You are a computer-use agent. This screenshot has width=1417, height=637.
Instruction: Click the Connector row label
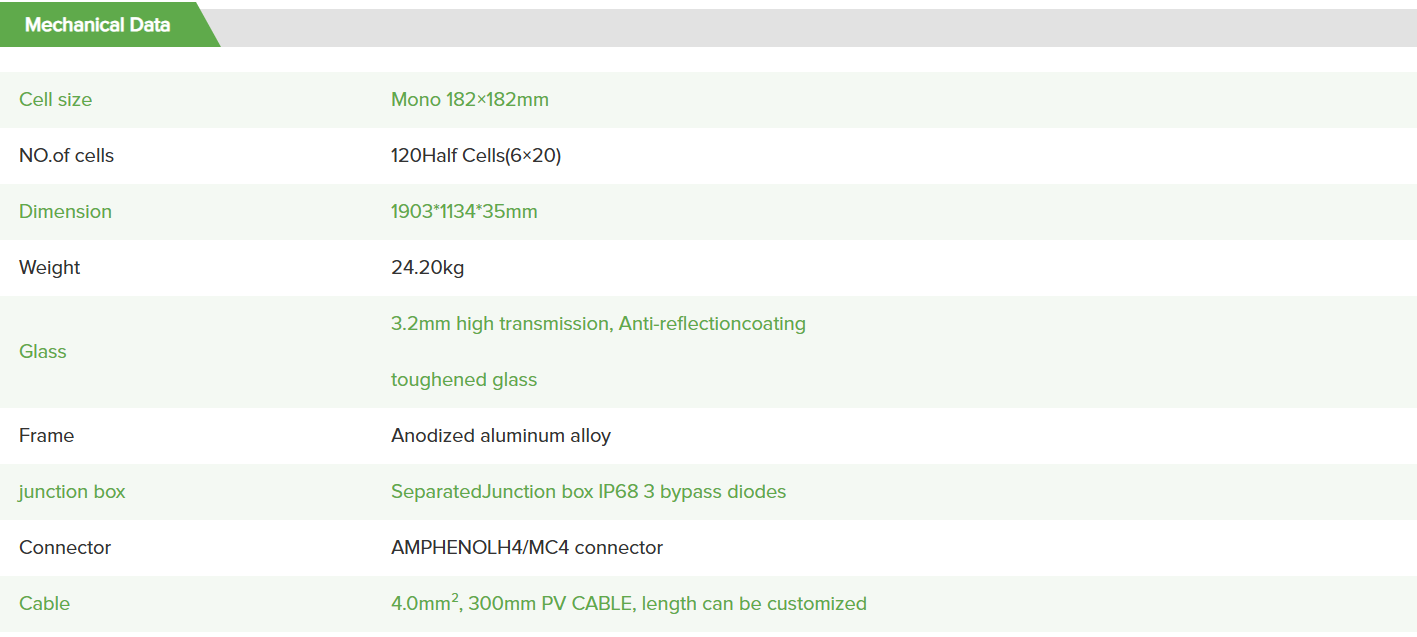point(65,548)
